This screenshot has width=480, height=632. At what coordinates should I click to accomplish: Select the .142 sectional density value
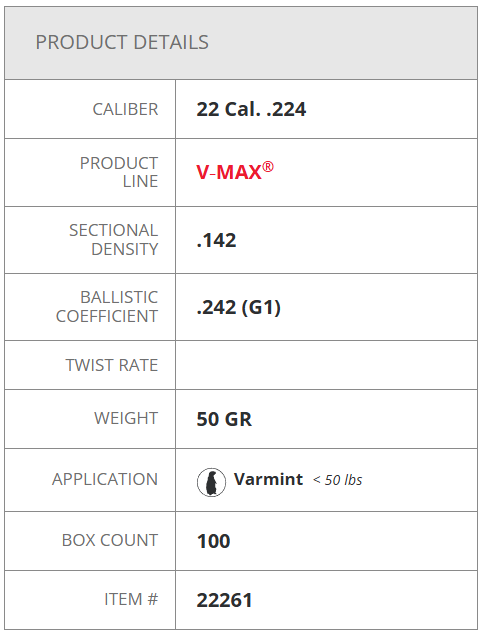pos(216,240)
